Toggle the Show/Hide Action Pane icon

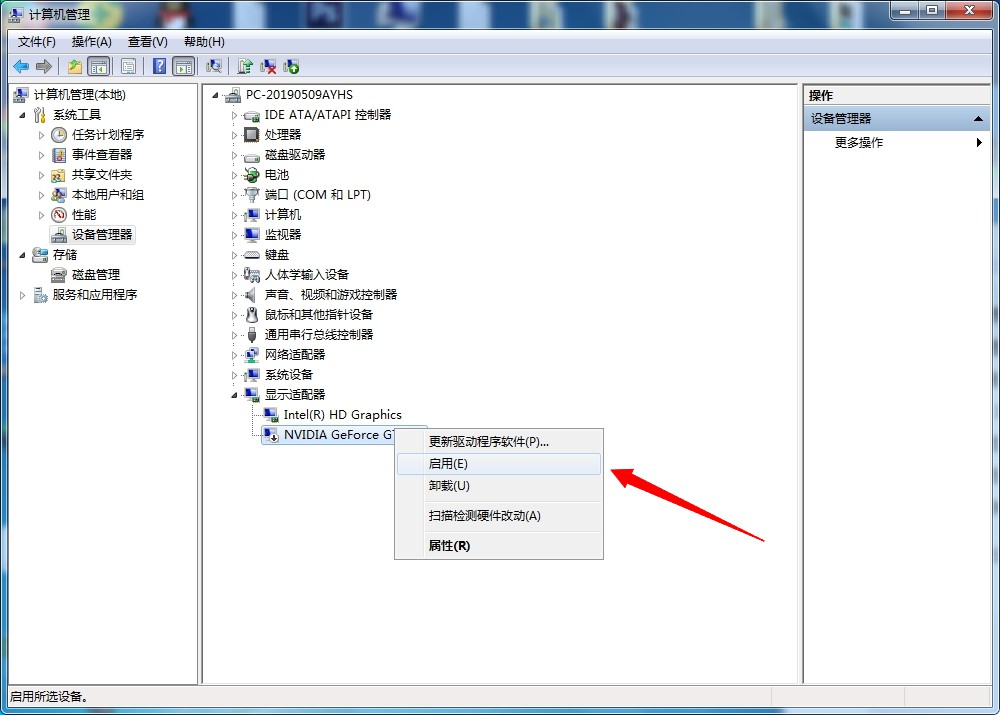(x=184, y=66)
